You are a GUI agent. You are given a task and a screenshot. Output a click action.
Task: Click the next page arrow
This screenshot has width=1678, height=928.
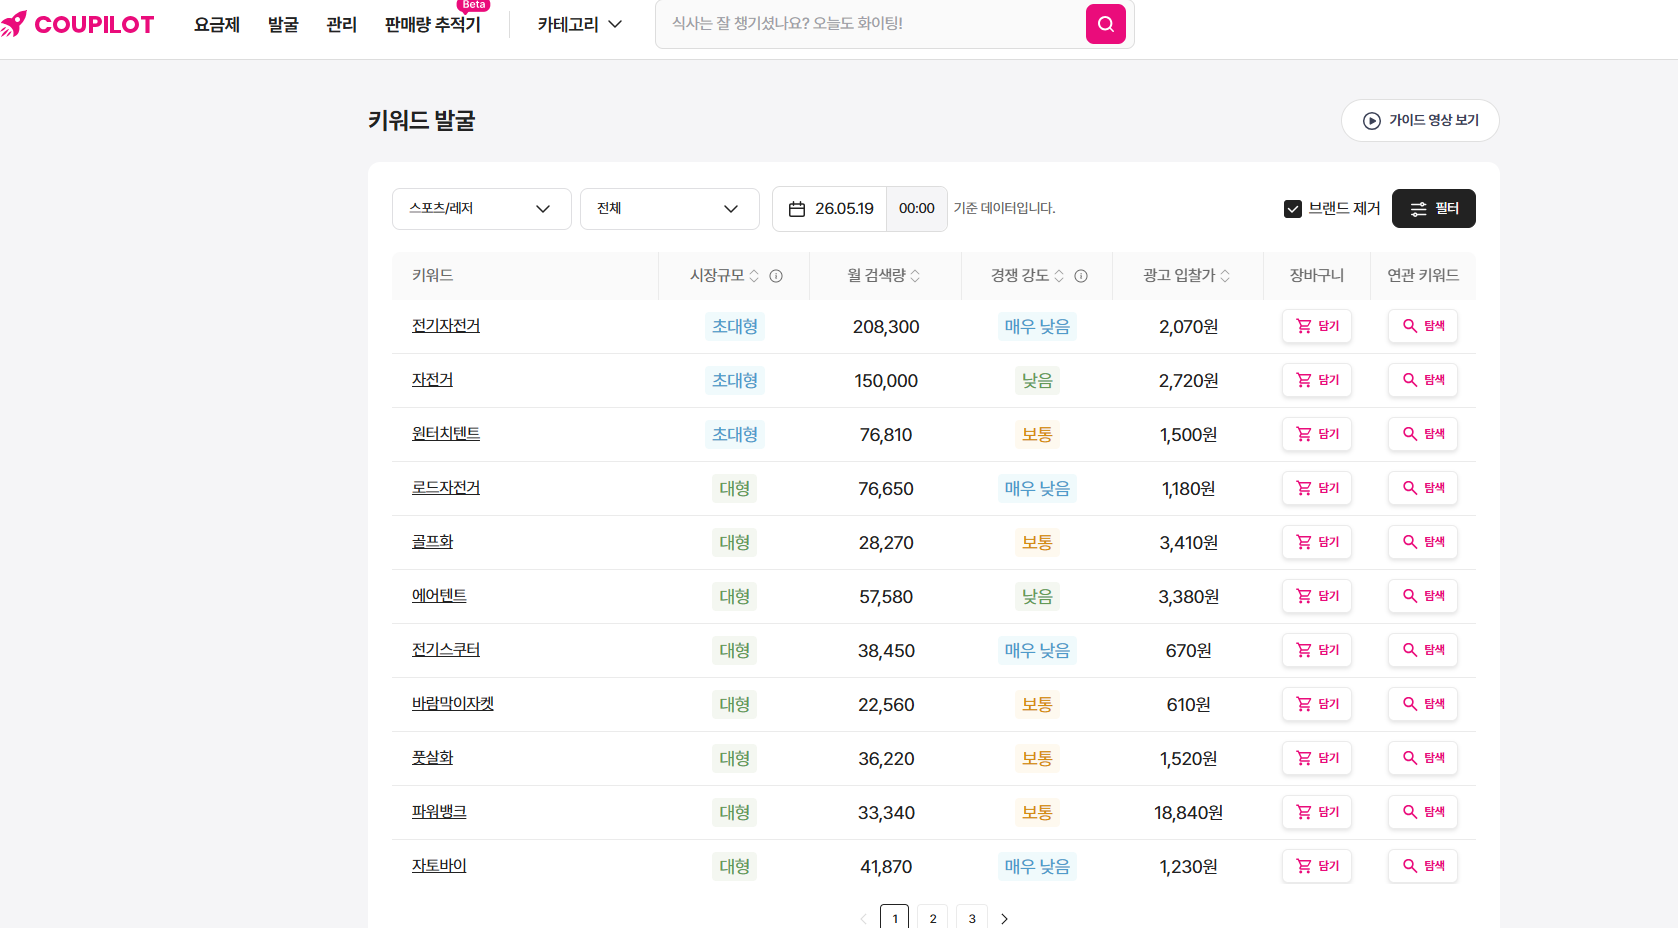pos(1005,919)
